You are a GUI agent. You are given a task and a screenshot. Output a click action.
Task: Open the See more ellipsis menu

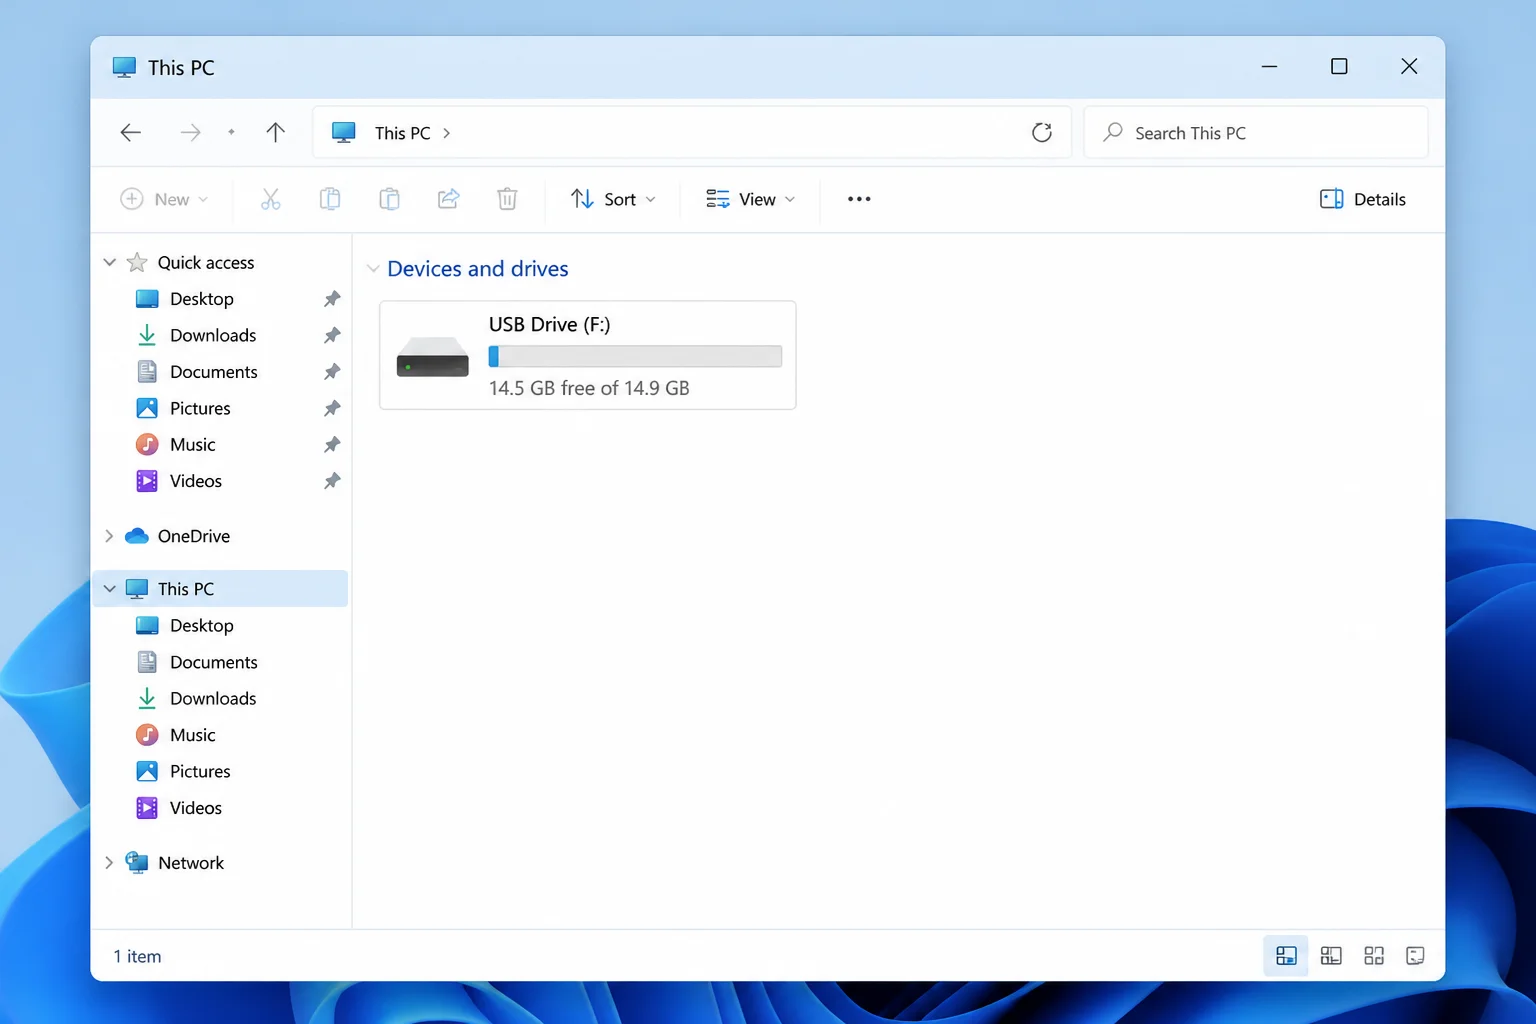click(859, 199)
